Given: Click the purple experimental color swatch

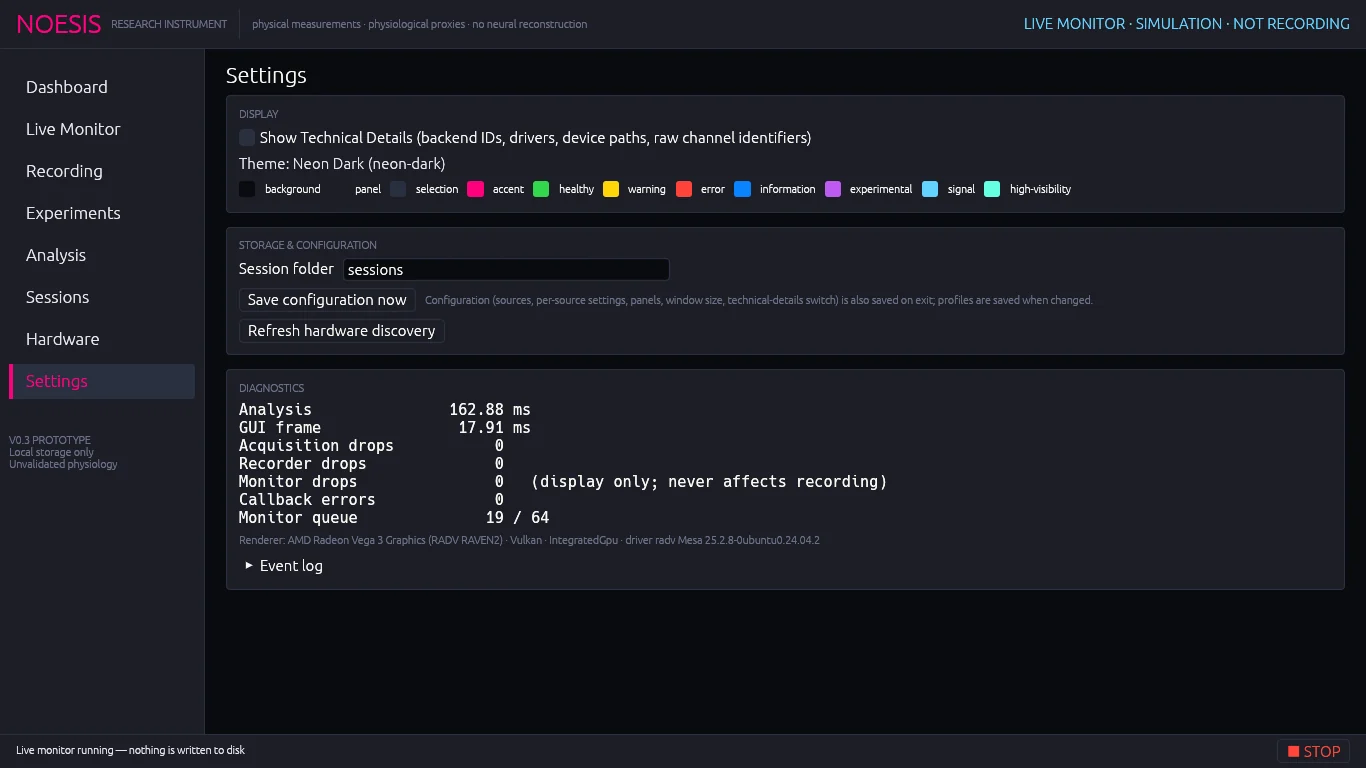Looking at the screenshot, I should click(x=833, y=189).
